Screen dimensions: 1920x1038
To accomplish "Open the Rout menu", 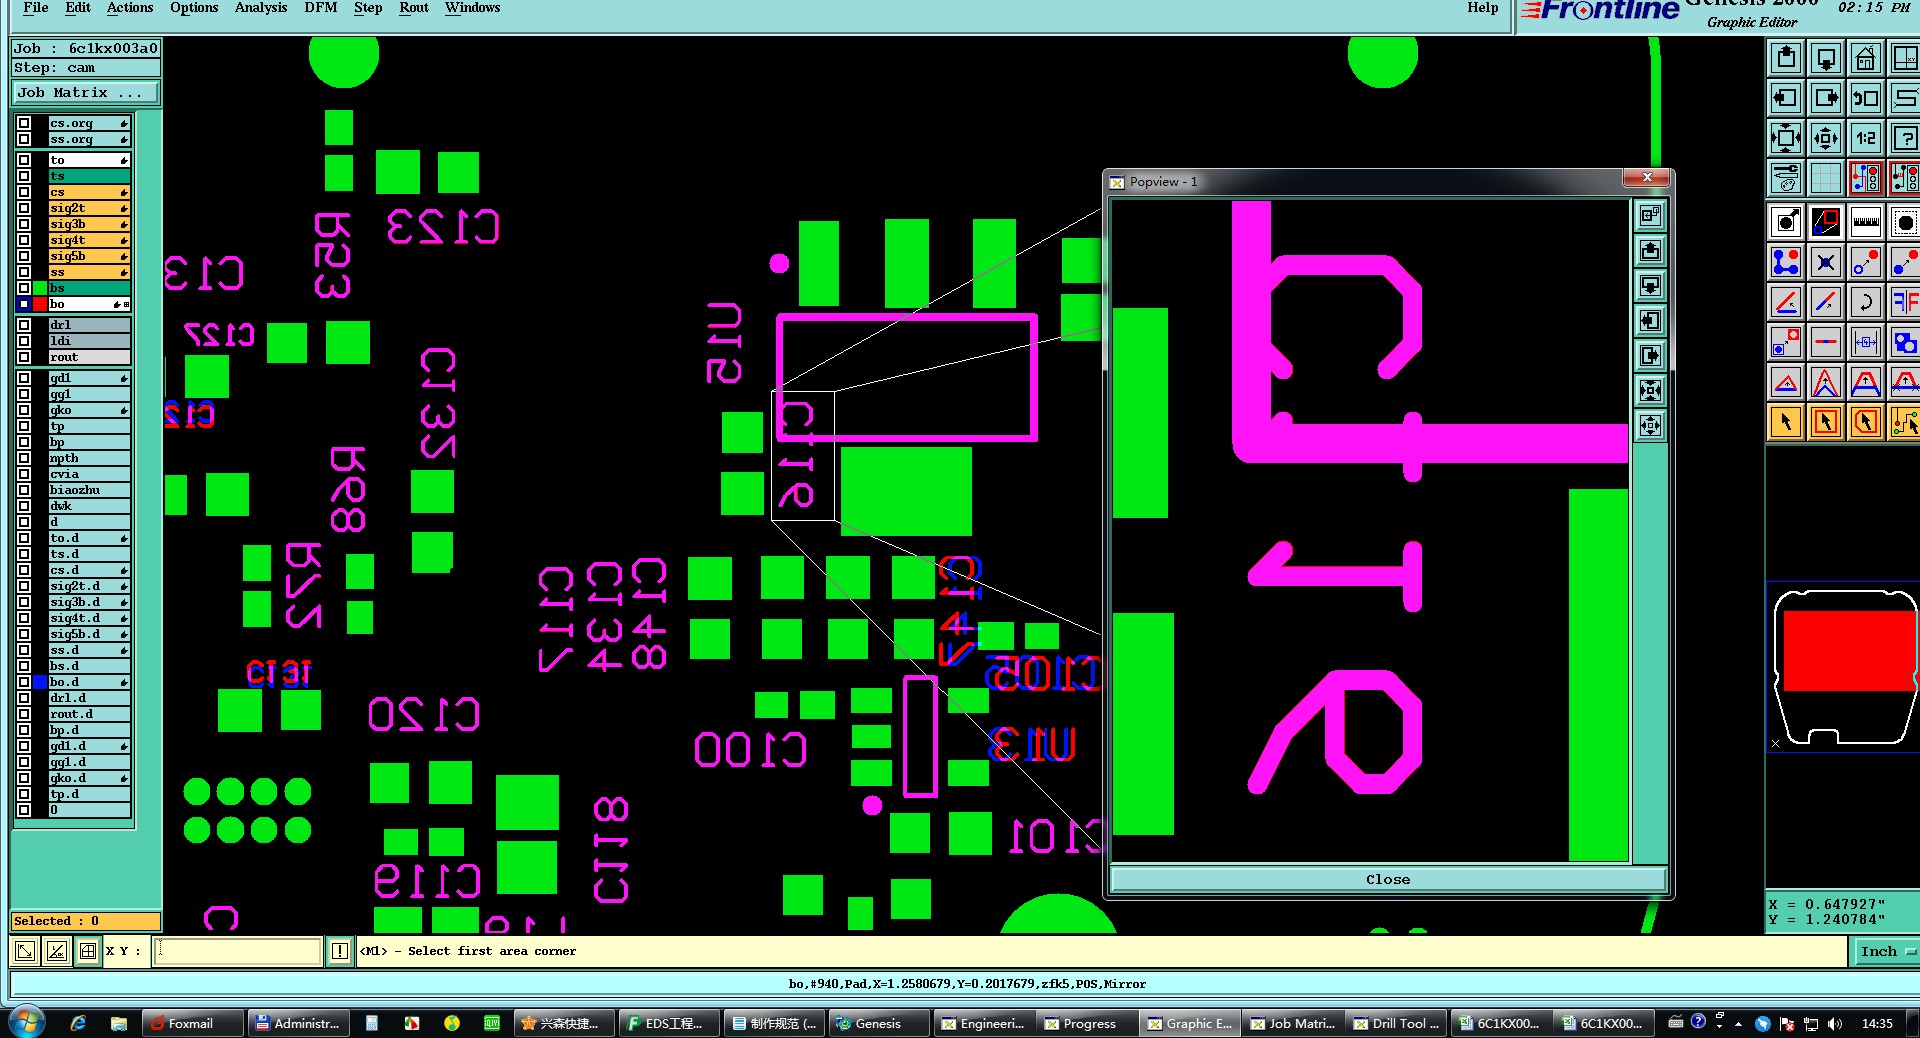I will 414,8.
